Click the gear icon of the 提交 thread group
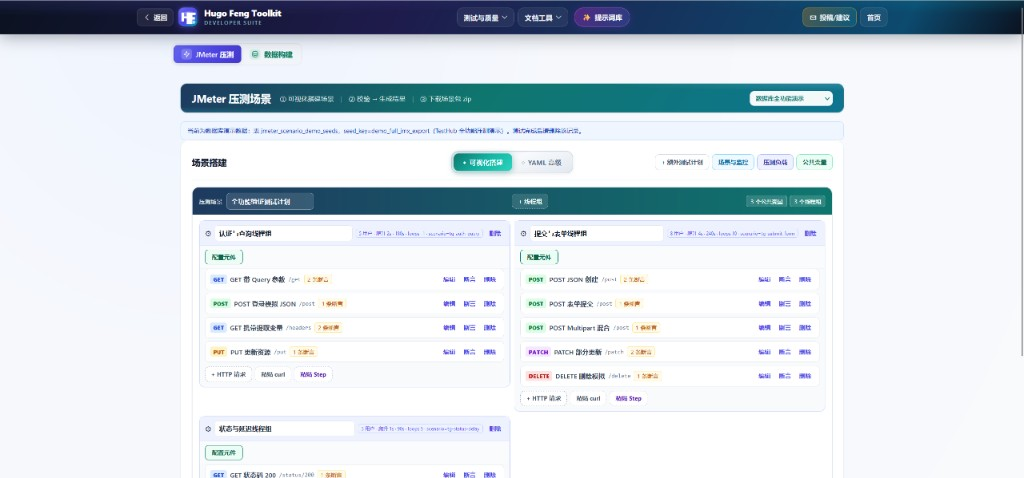1024x478 pixels. tap(523, 233)
